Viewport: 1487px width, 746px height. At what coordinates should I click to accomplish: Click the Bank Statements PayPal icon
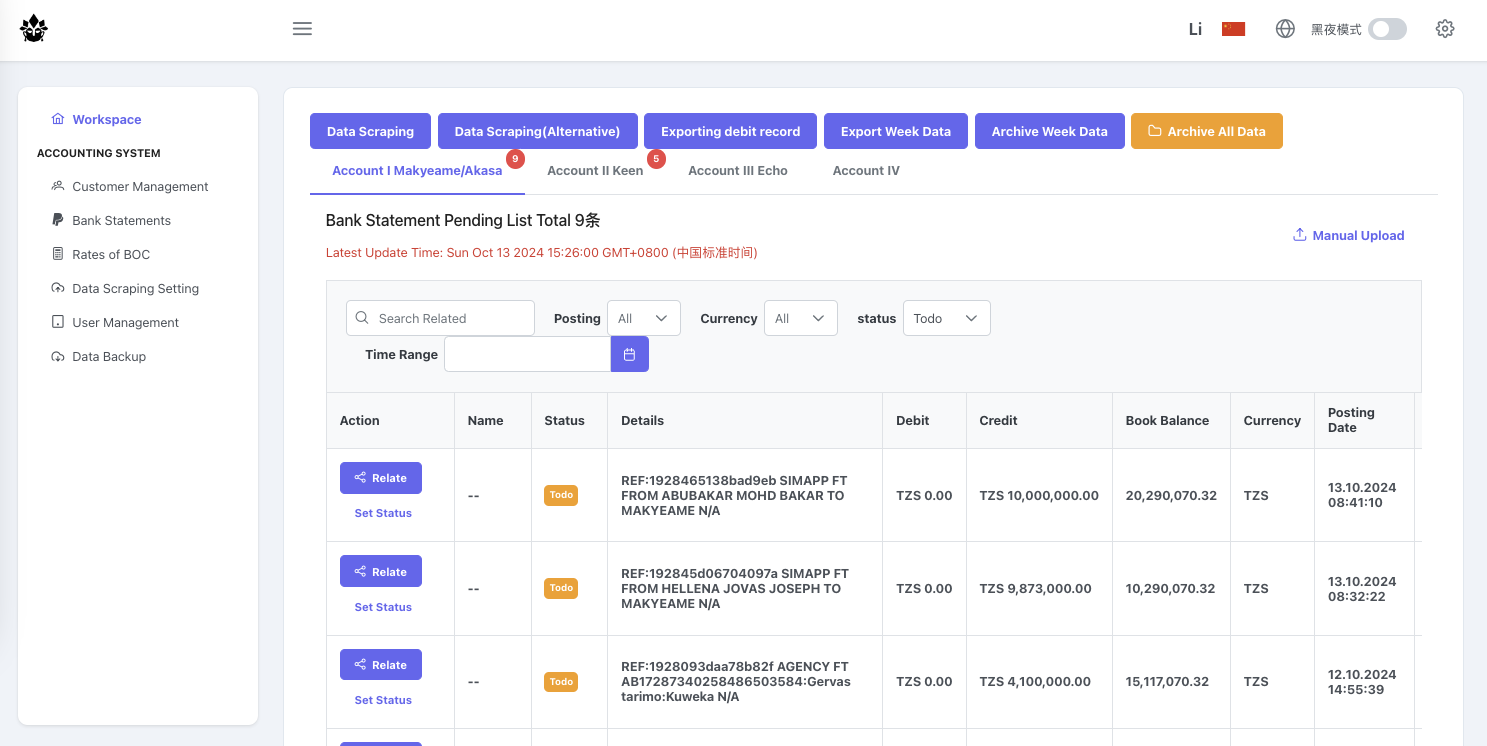click(58, 220)
